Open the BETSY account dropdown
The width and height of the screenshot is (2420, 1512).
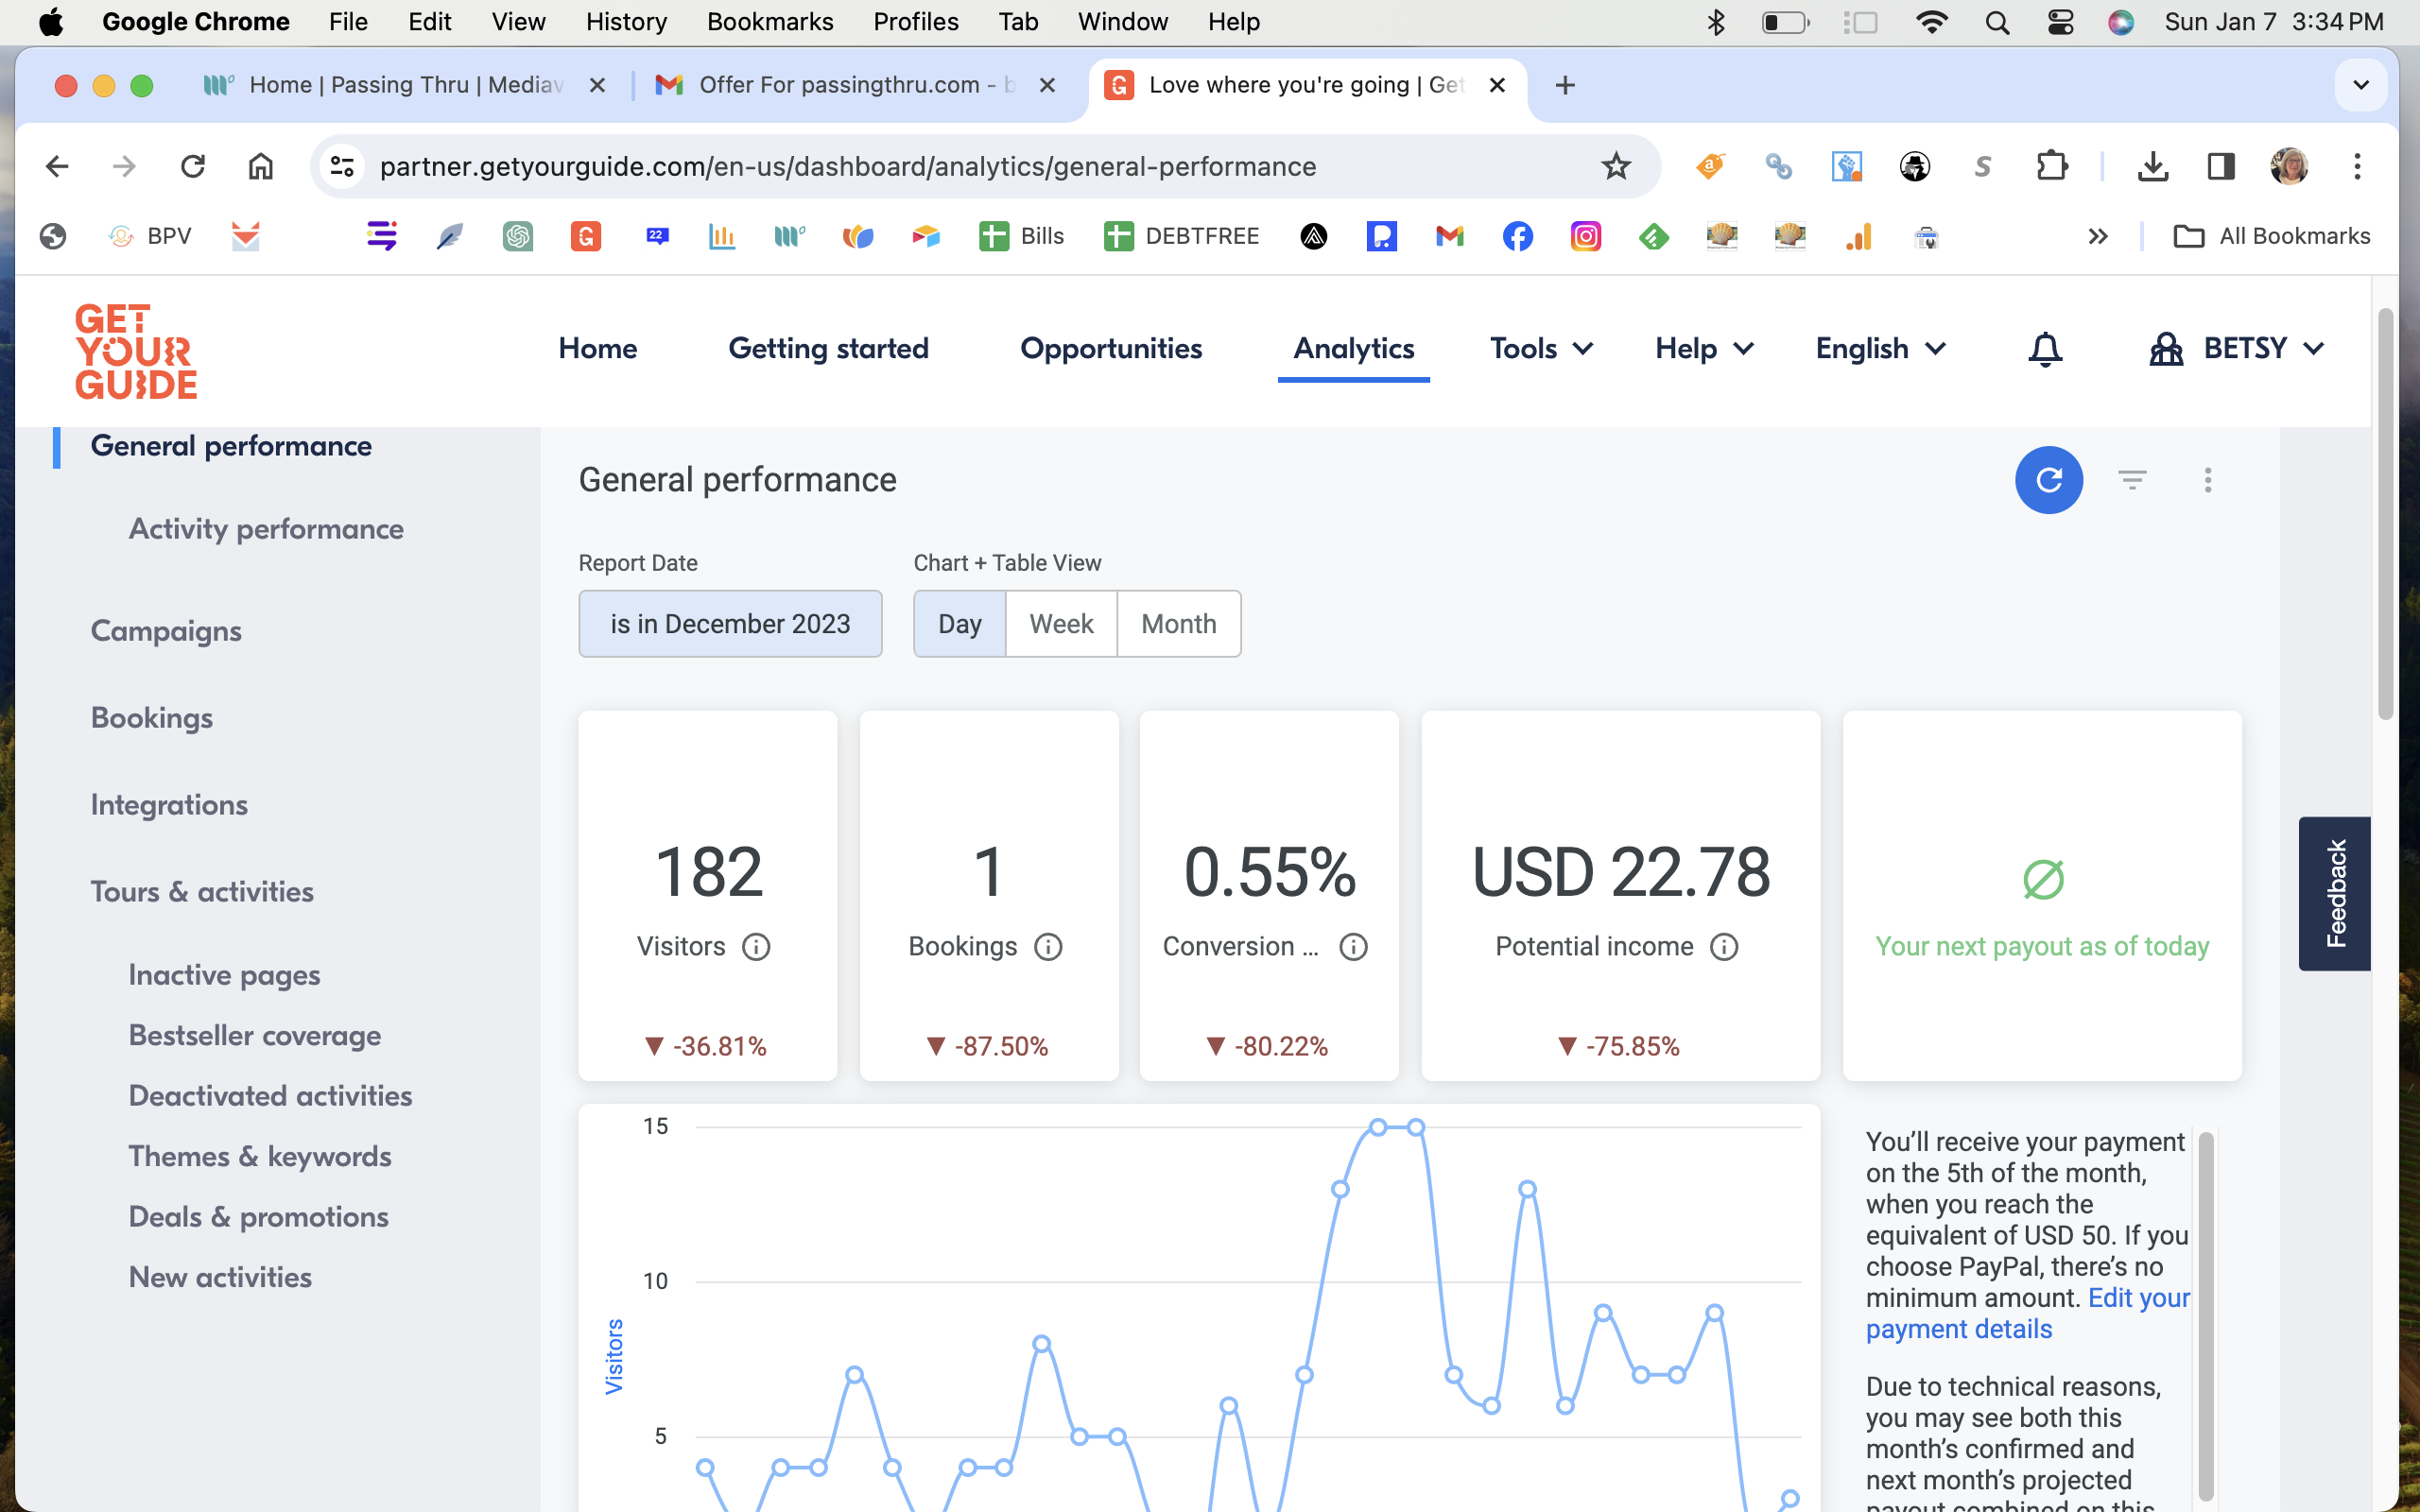tap(2236, 348)
